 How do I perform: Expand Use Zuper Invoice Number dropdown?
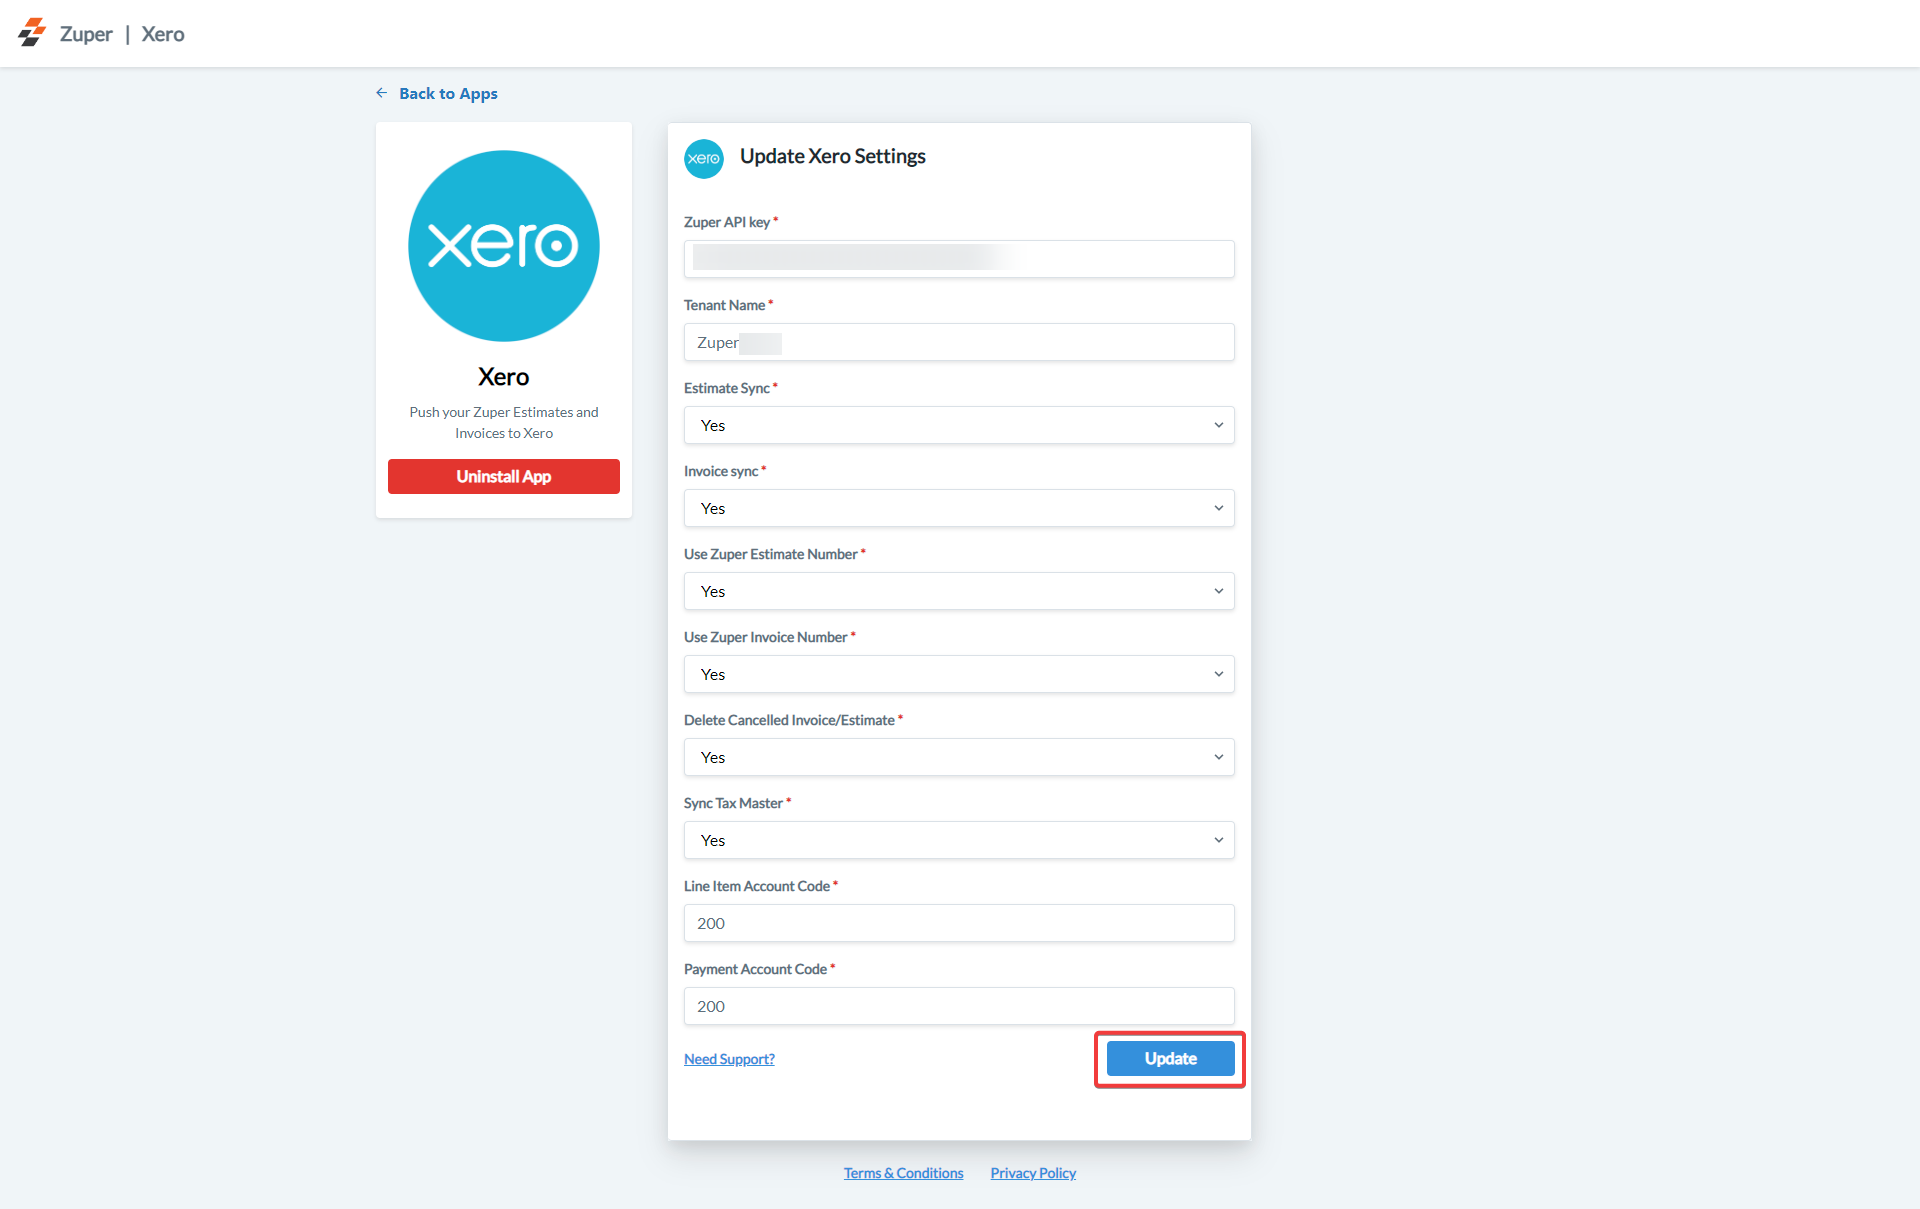click(x=958, y=674)
